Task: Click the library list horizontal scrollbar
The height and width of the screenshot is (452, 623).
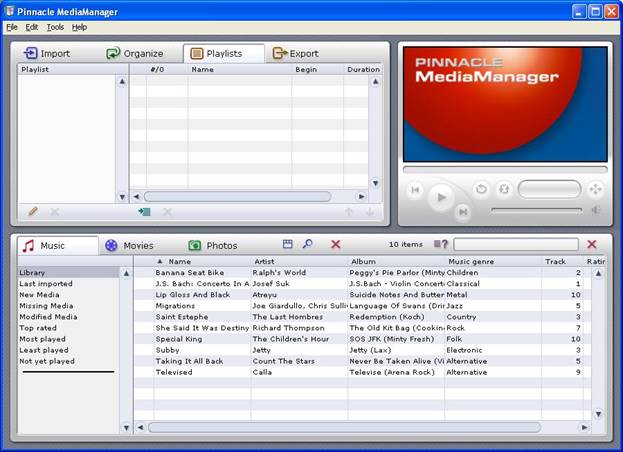Action: [x=344, y=427]
